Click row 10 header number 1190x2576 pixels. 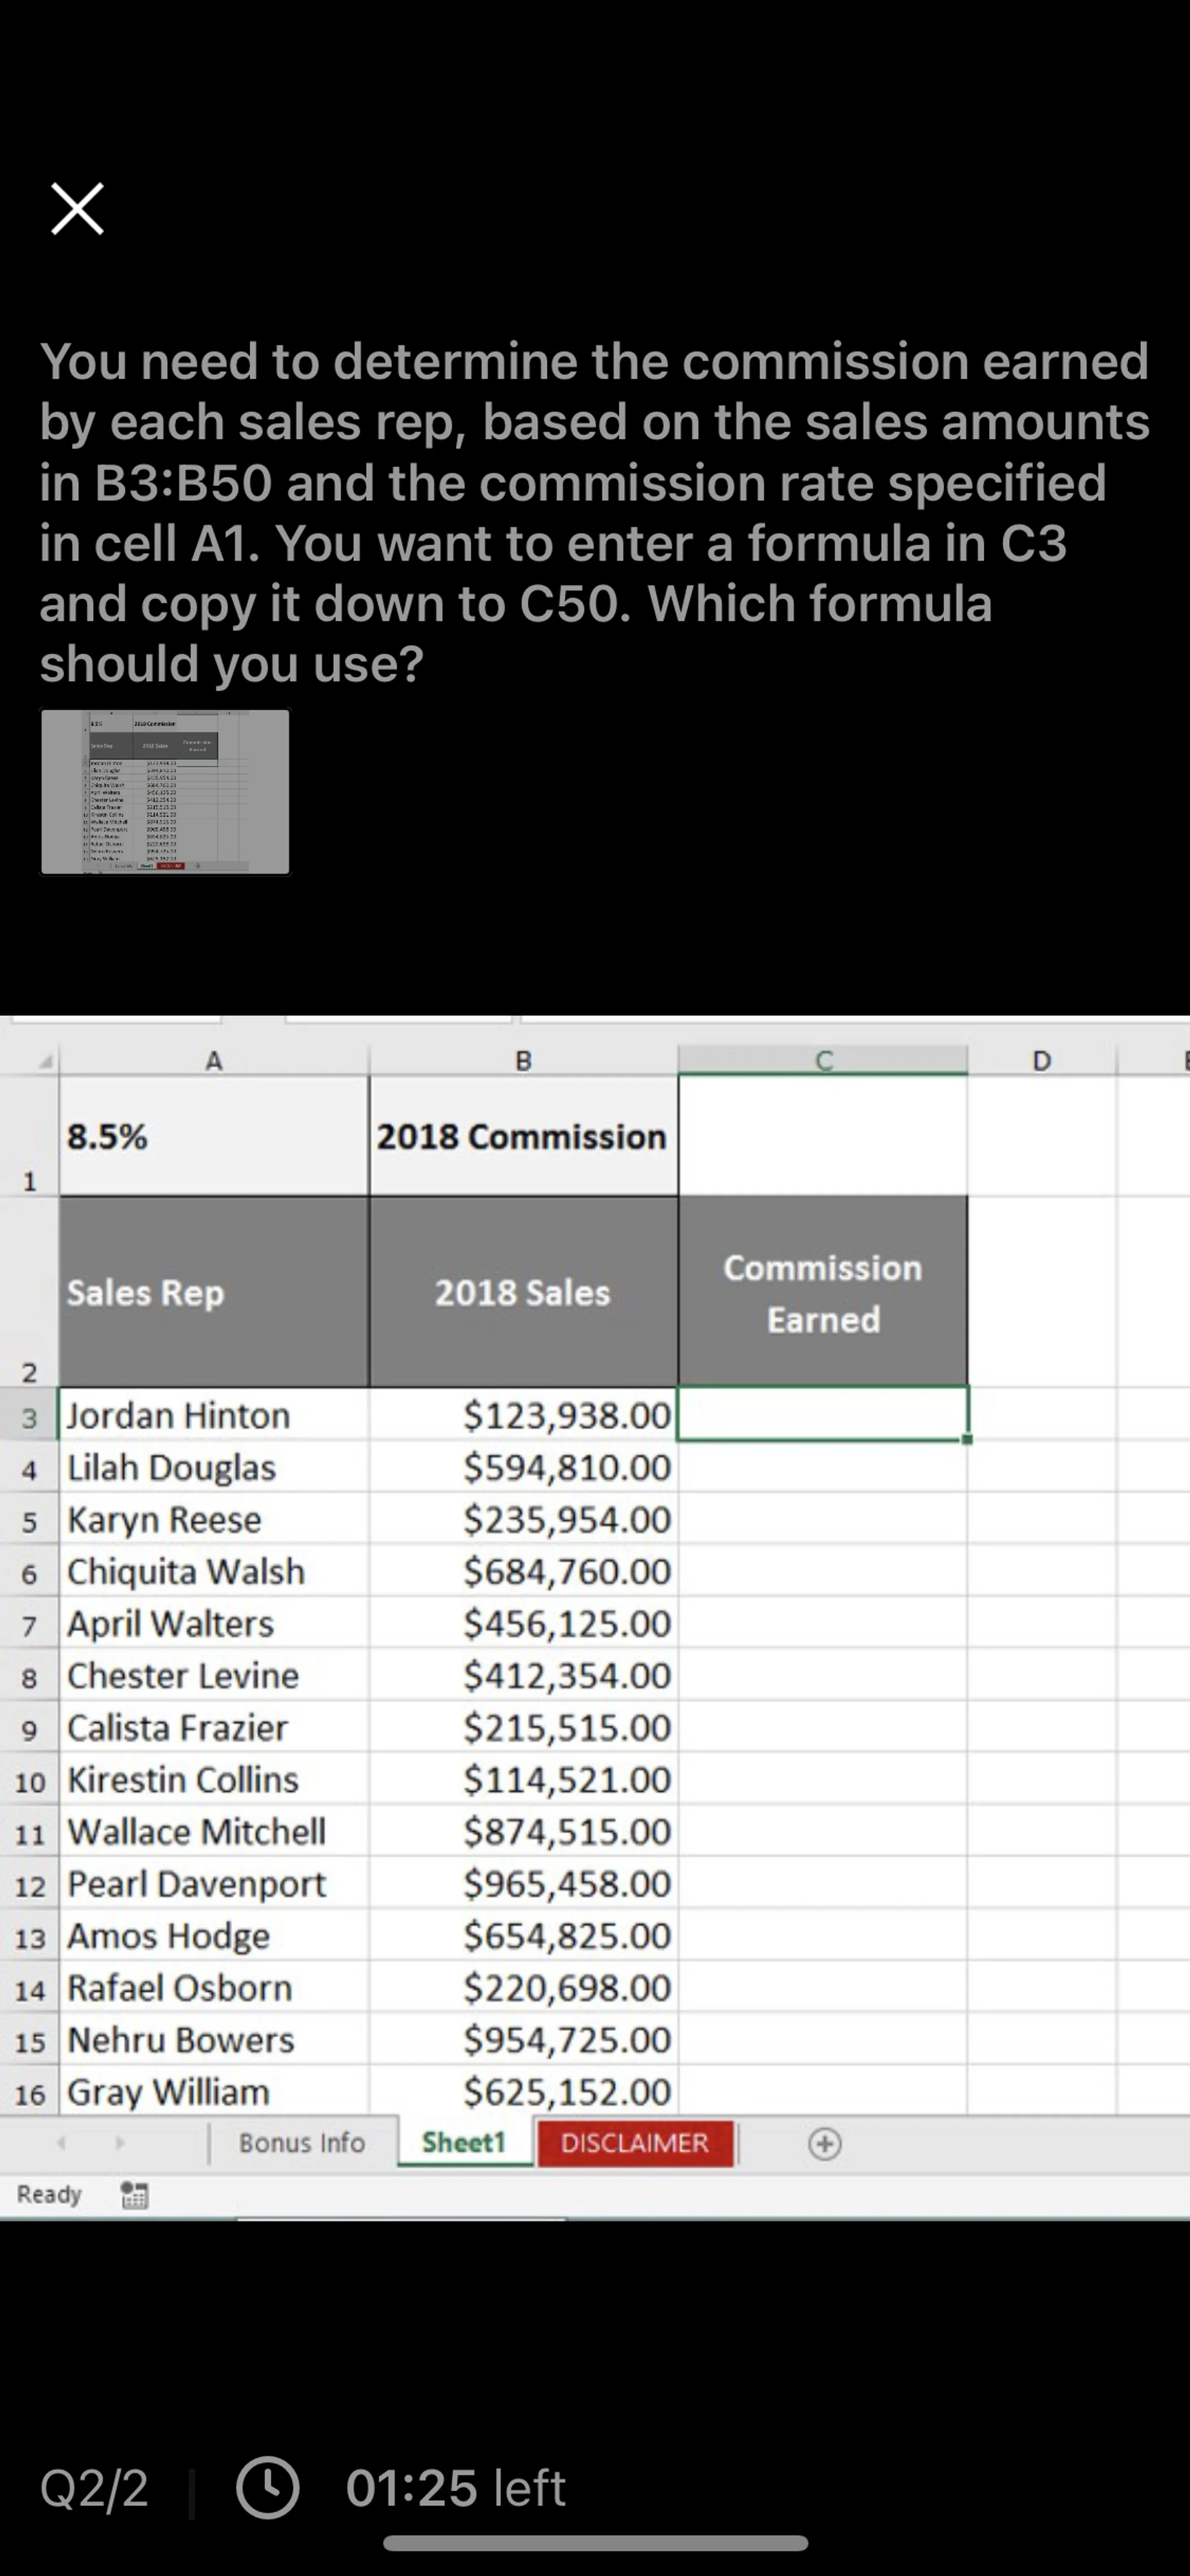coord(30,1781)
